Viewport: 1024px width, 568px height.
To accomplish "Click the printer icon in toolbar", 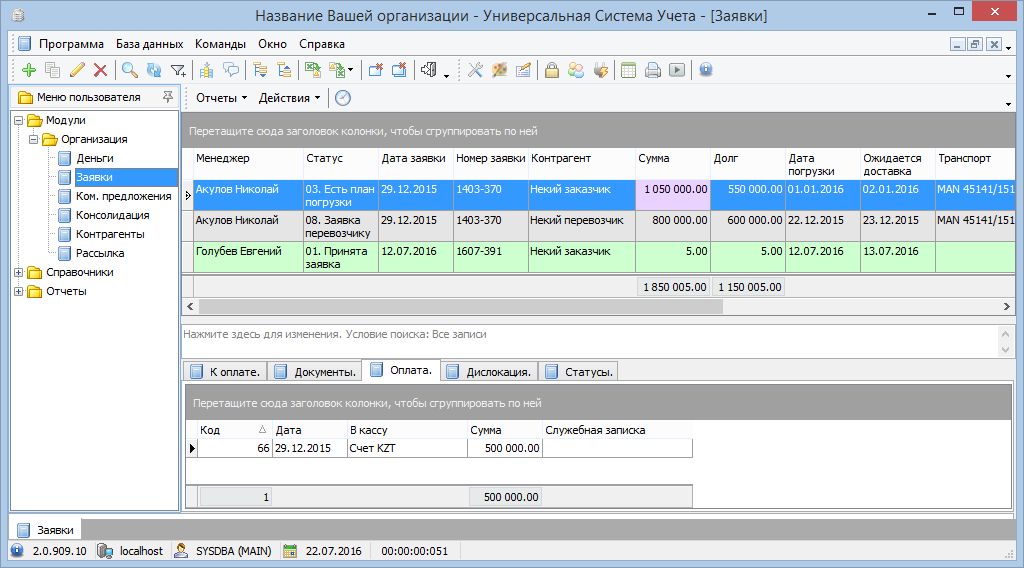I will [652, 70].
